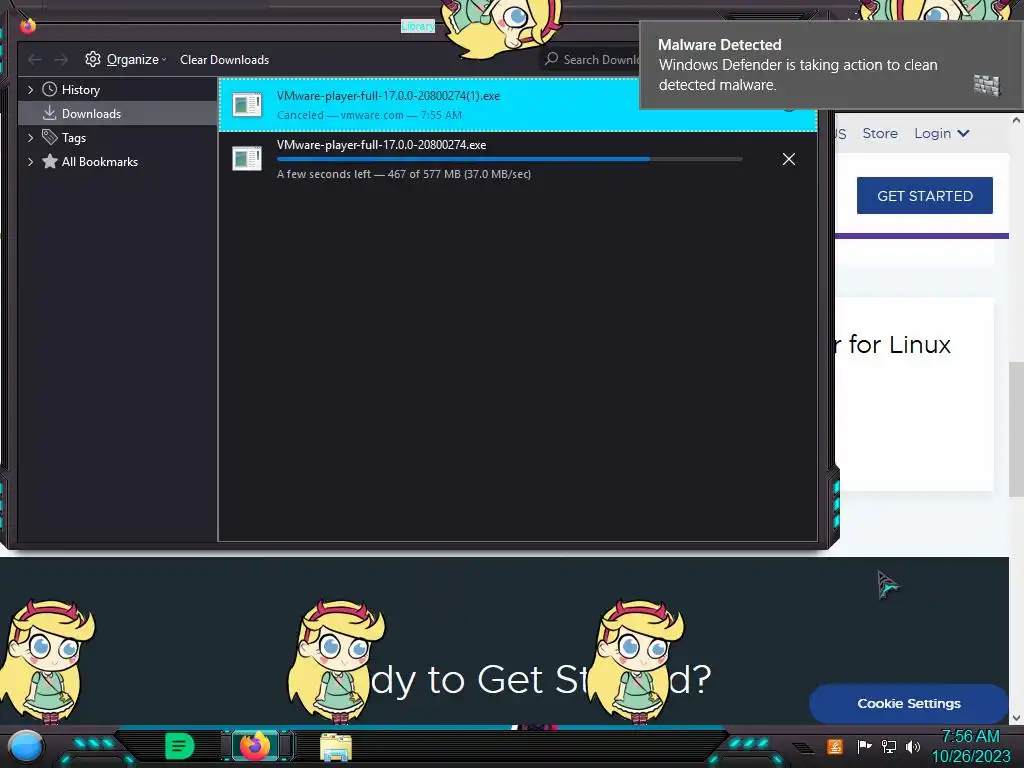Go back using Library back arrow
This screenshot has width=1024, height=768.
point(35,59)
